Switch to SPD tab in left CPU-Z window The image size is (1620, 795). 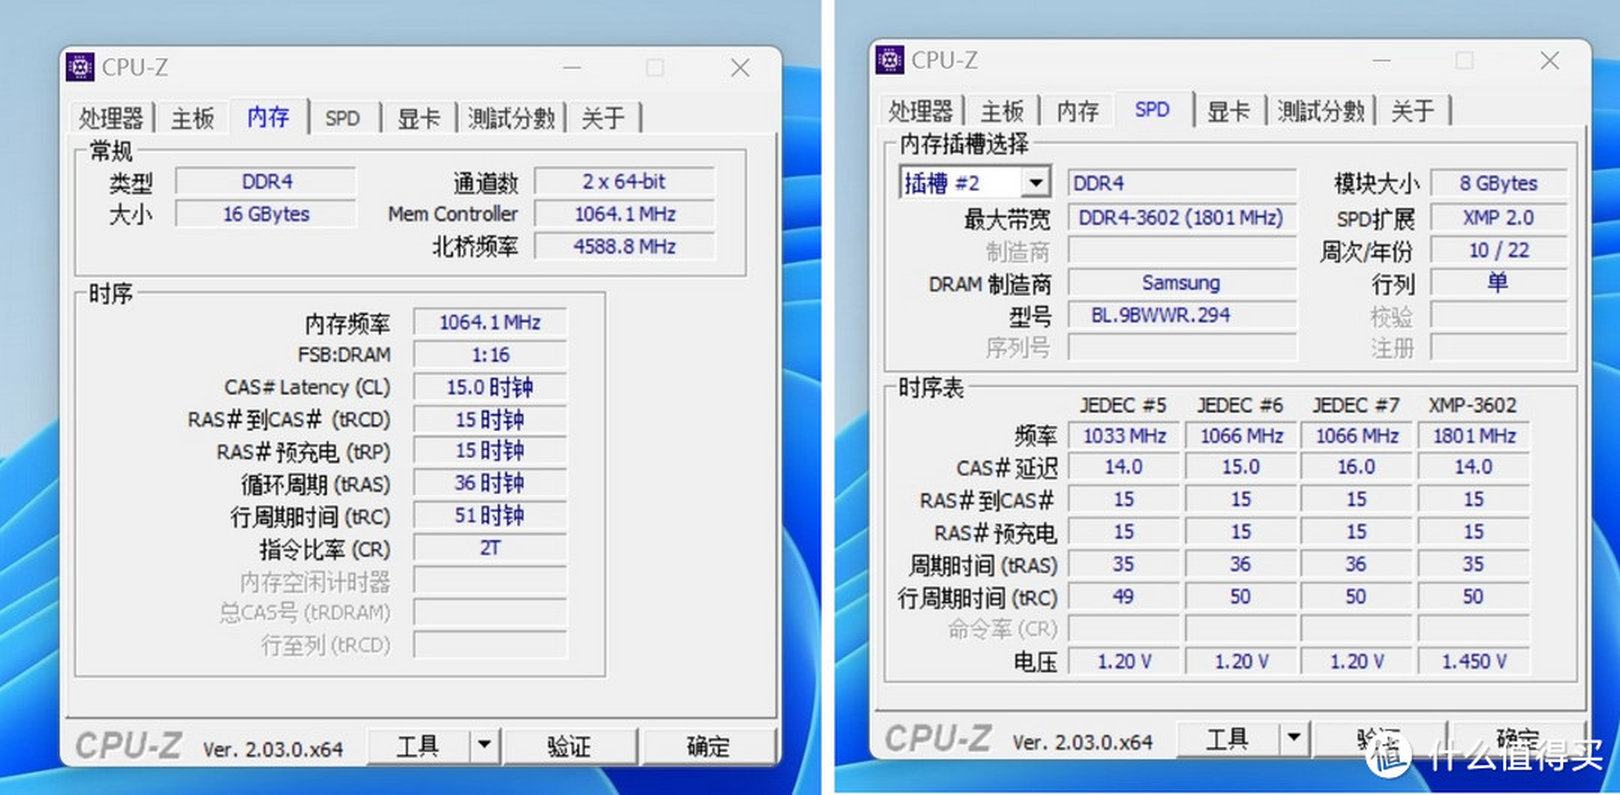pos(342,118)
